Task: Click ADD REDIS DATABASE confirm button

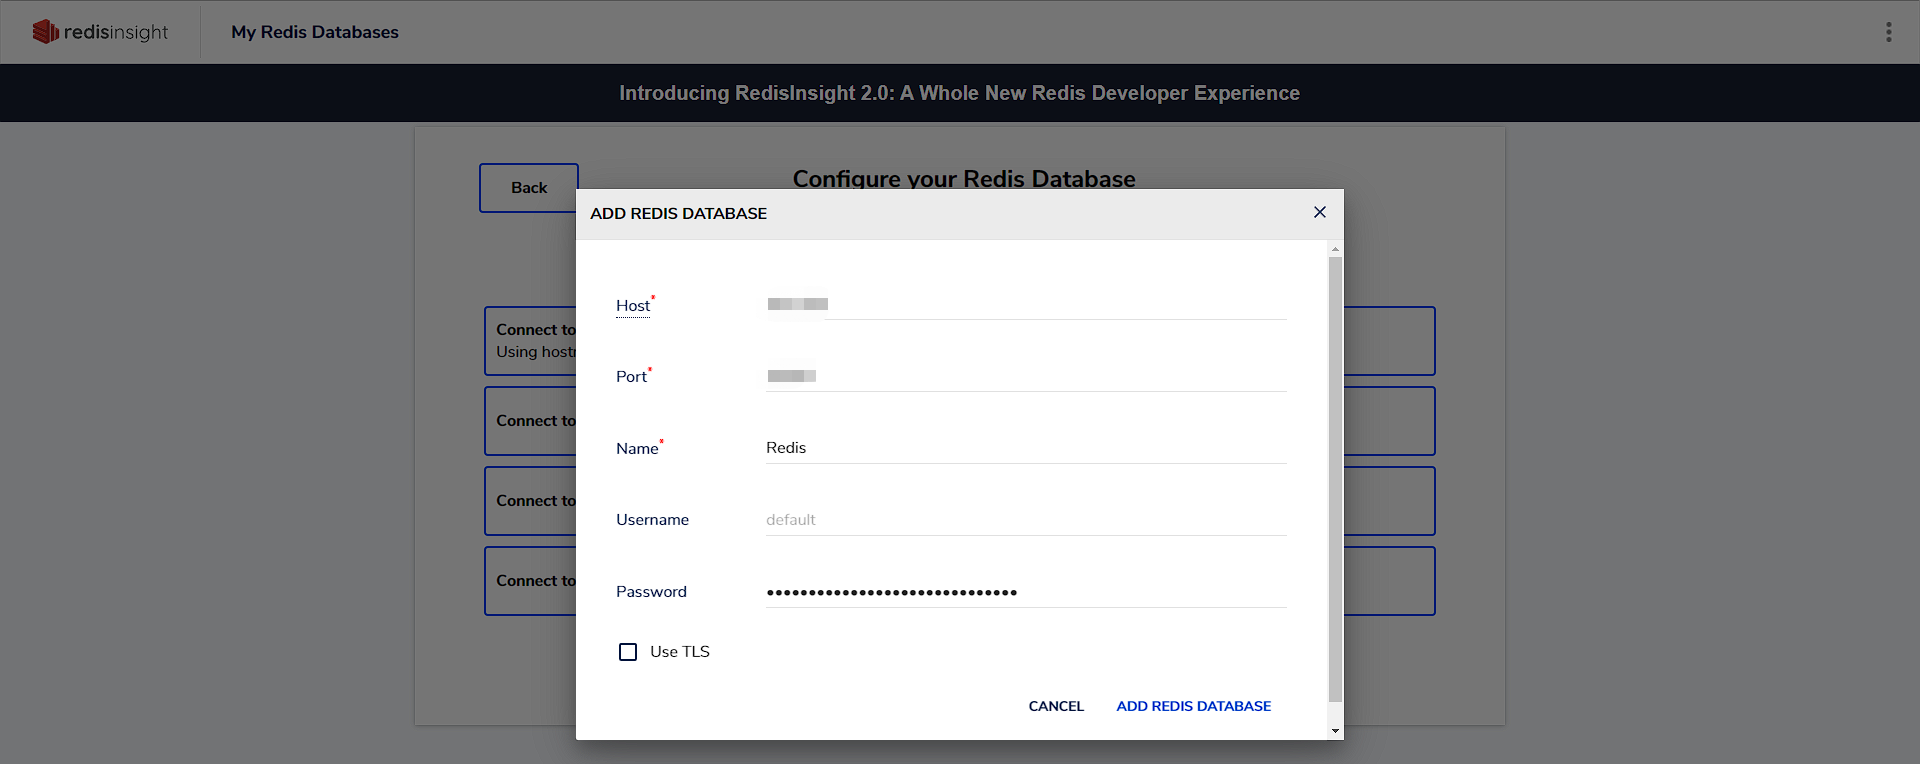Action: click(1193, 706)
